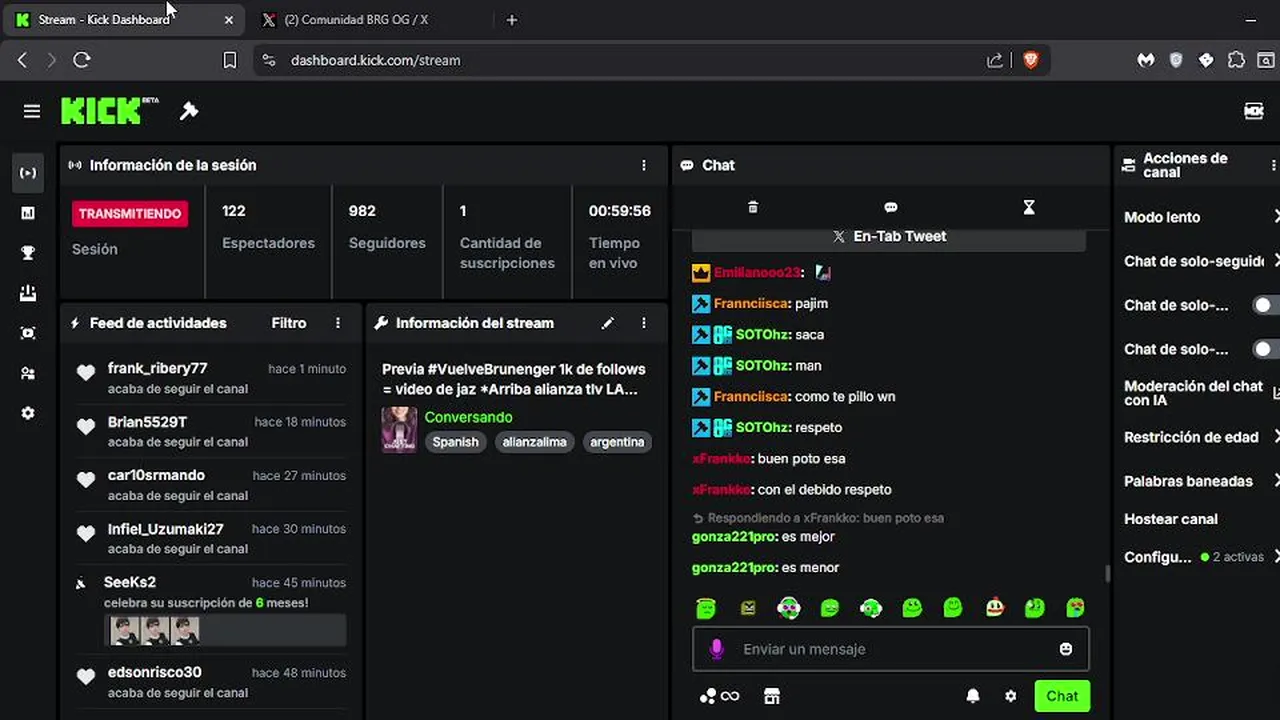Click the alianzalima tag

[535, 442]
